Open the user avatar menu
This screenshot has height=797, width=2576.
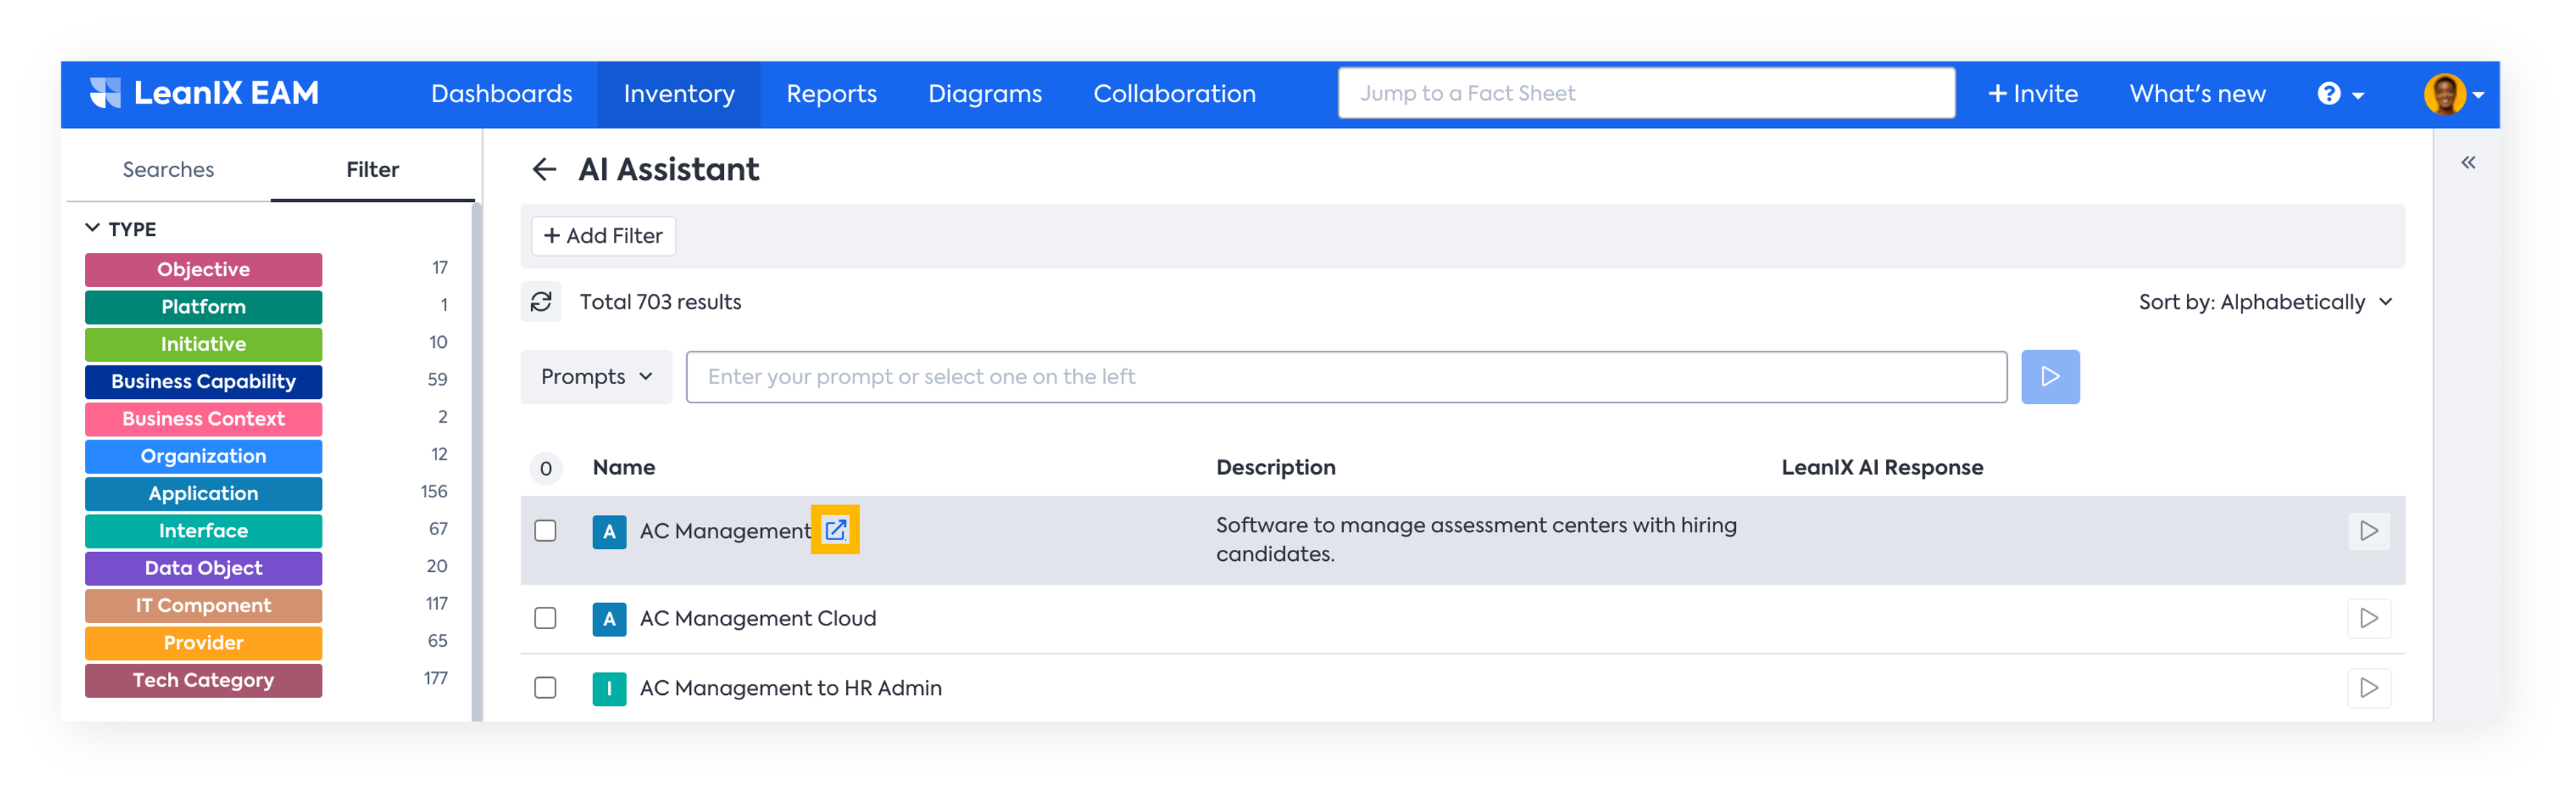[x=2453, y=94]
